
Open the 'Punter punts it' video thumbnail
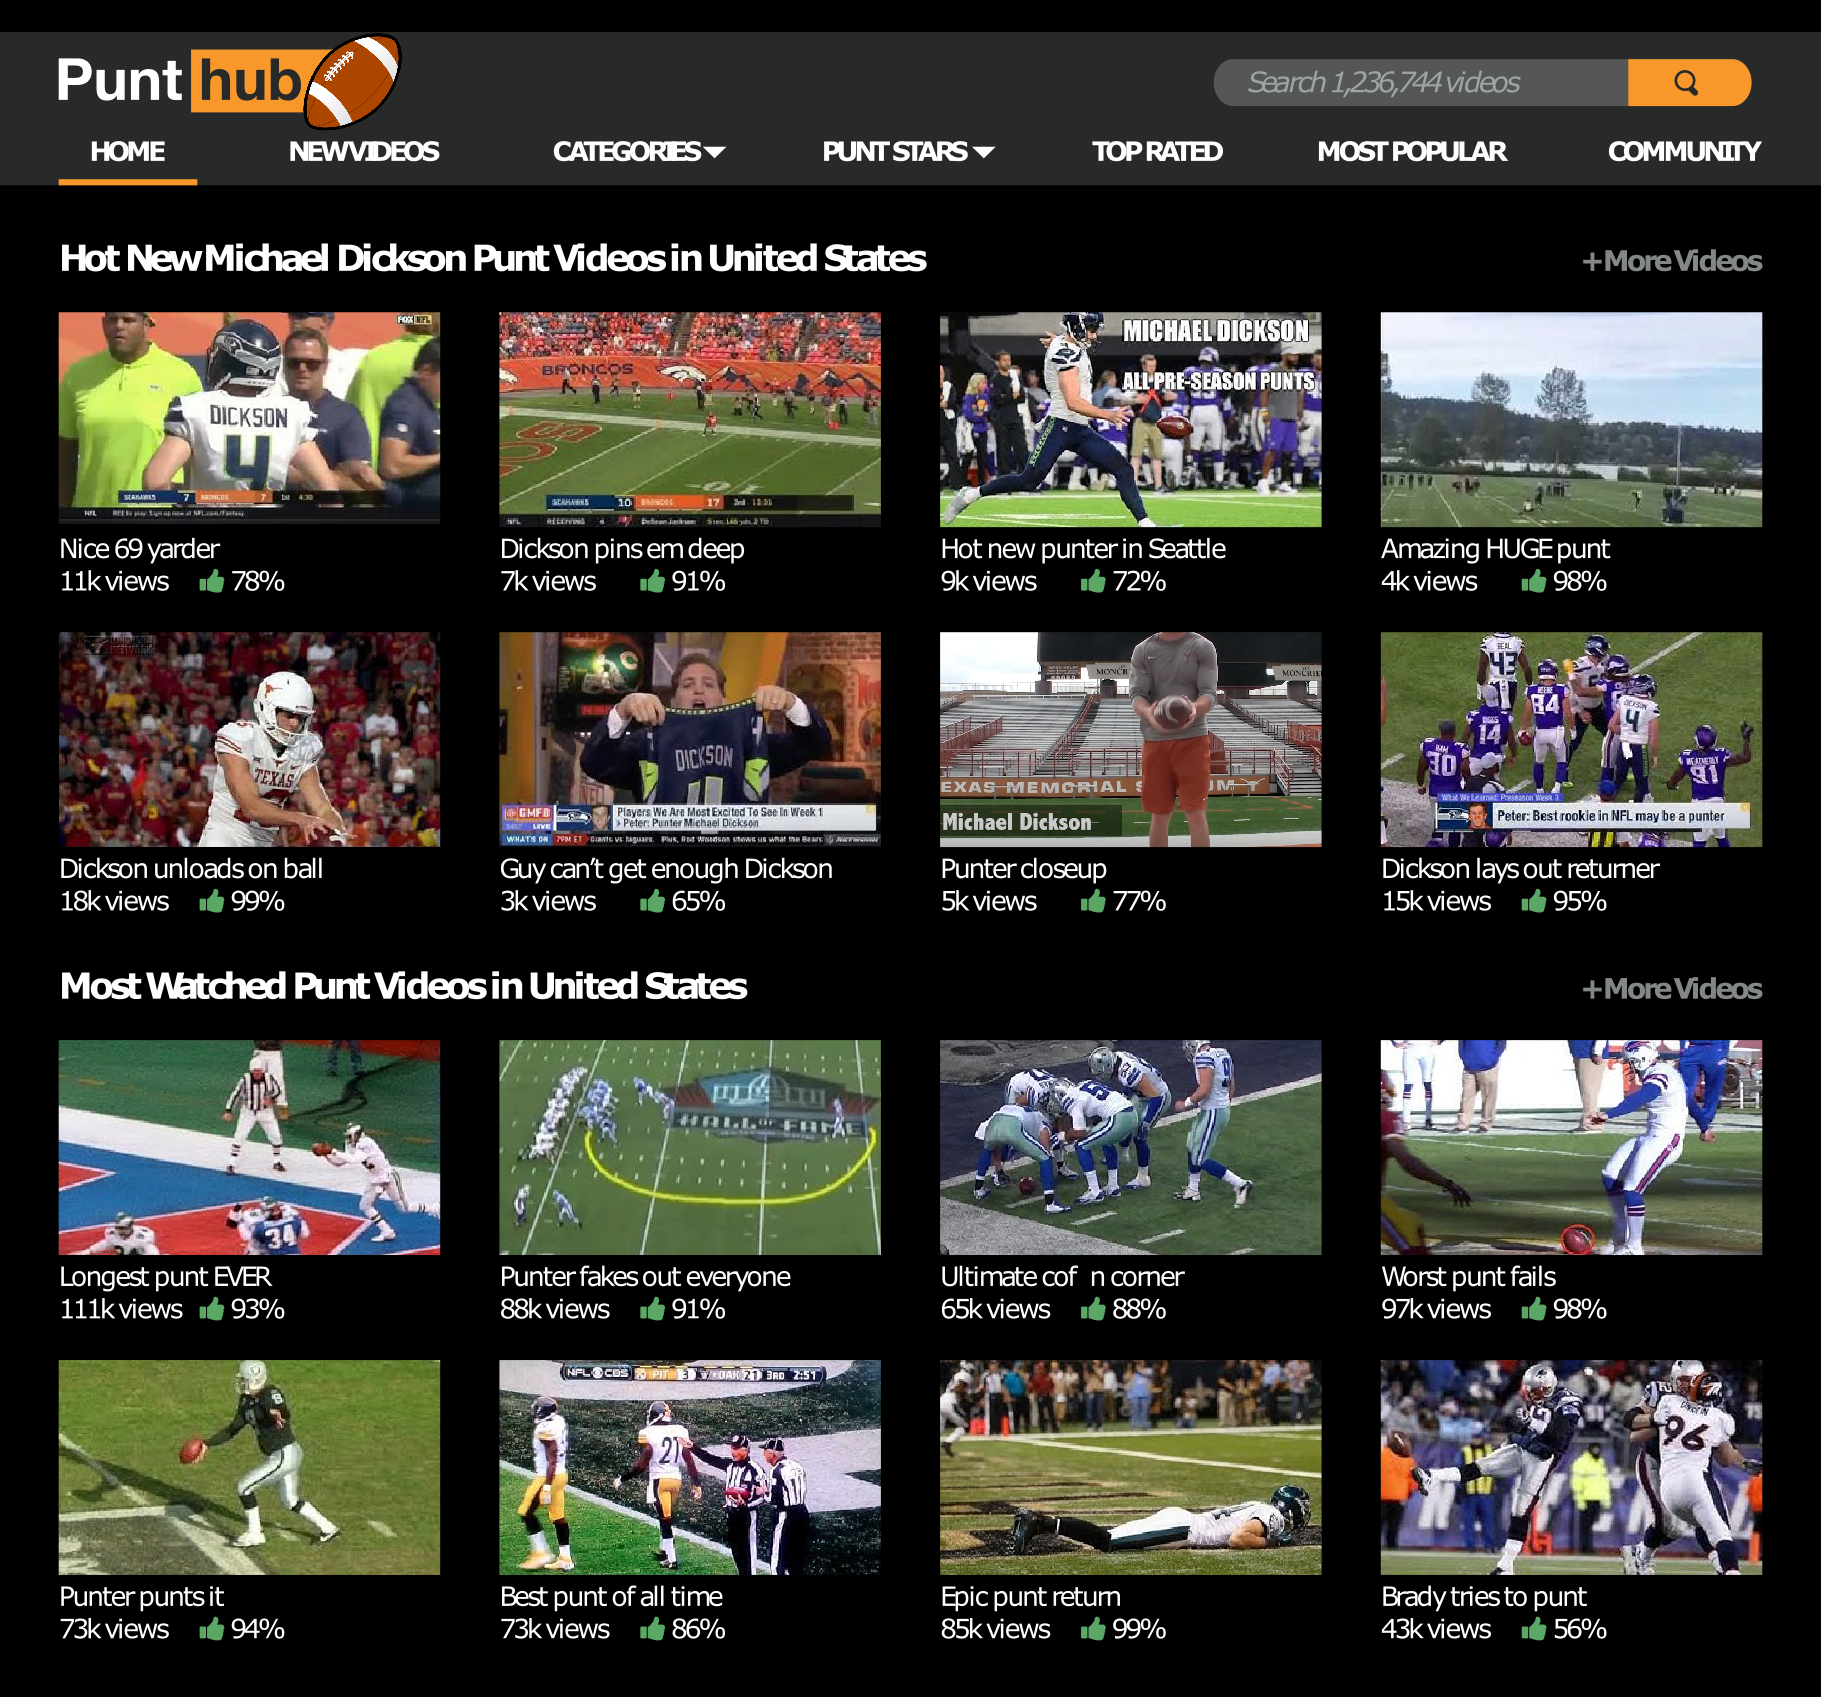tap(249, 1467)
